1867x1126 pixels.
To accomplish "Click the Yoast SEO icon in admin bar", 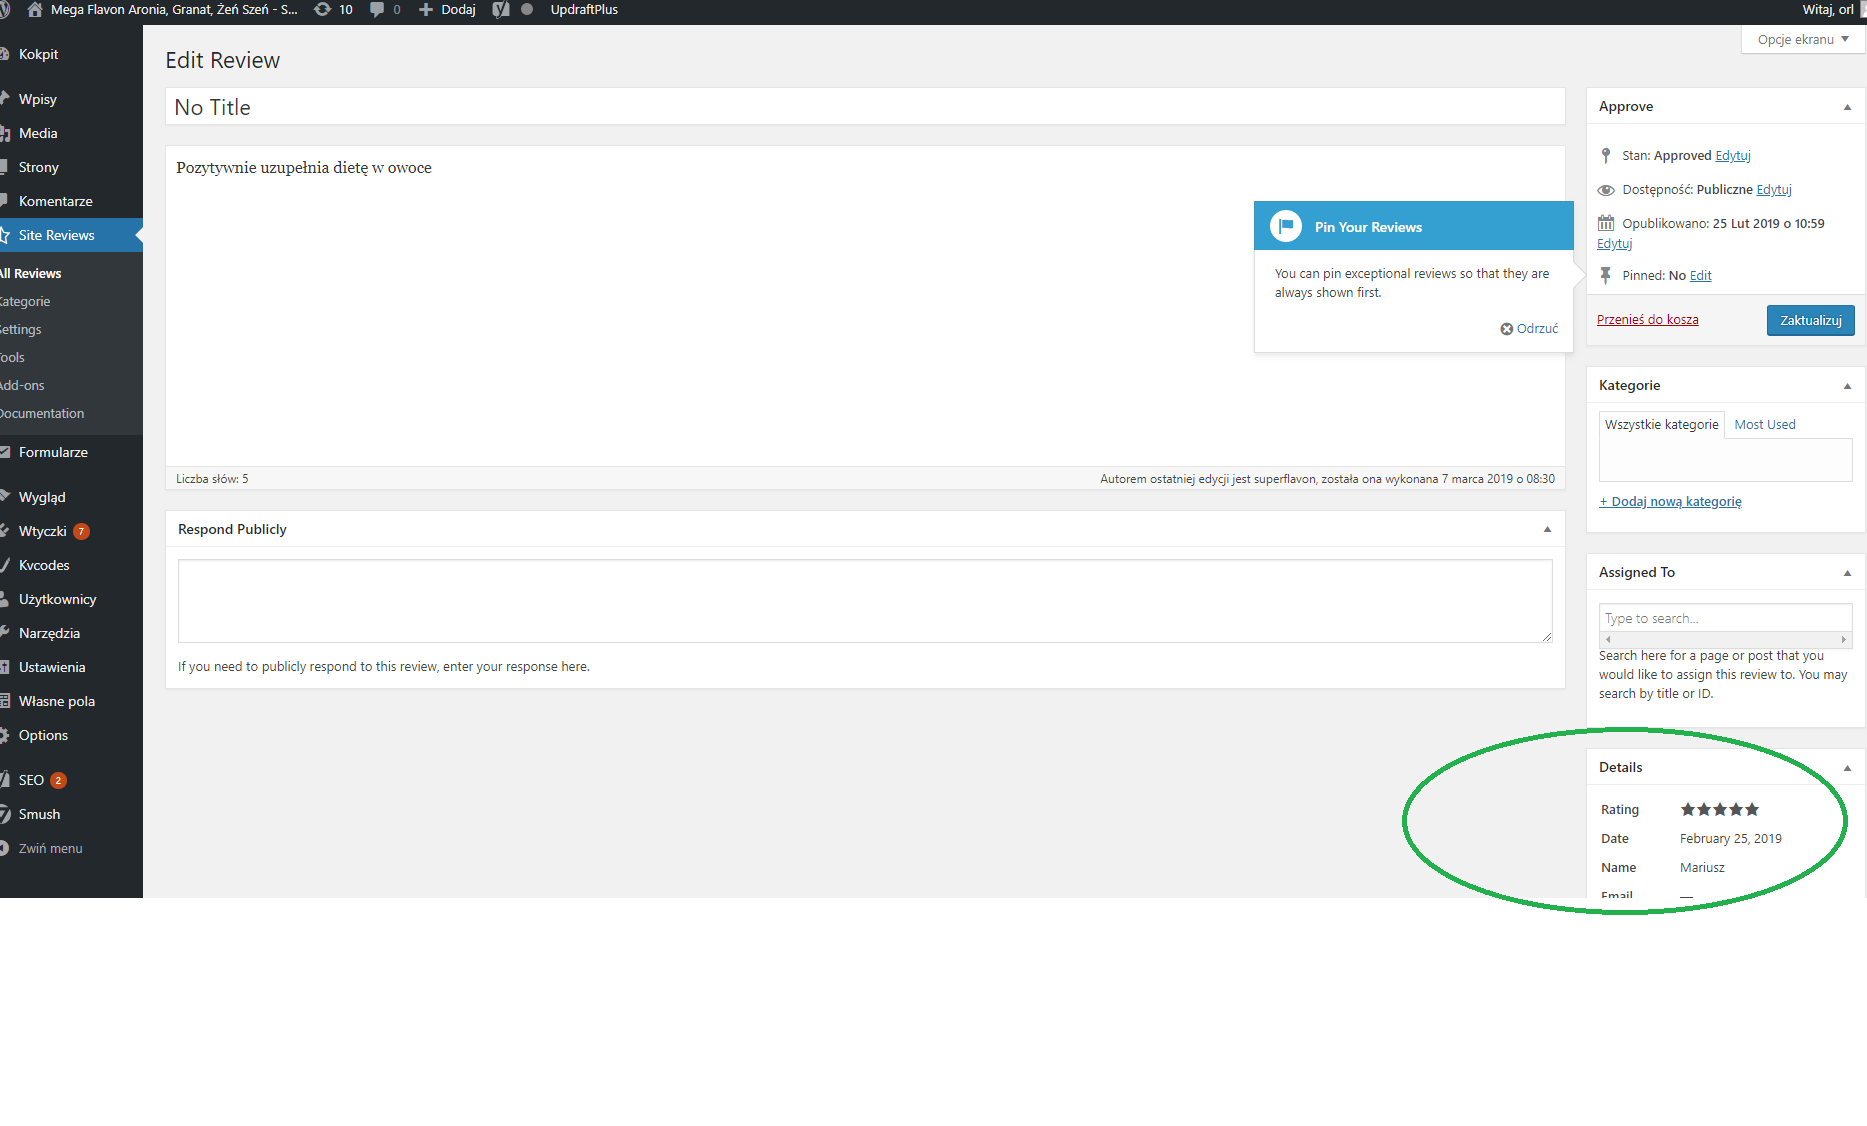I will pos(501,9).
